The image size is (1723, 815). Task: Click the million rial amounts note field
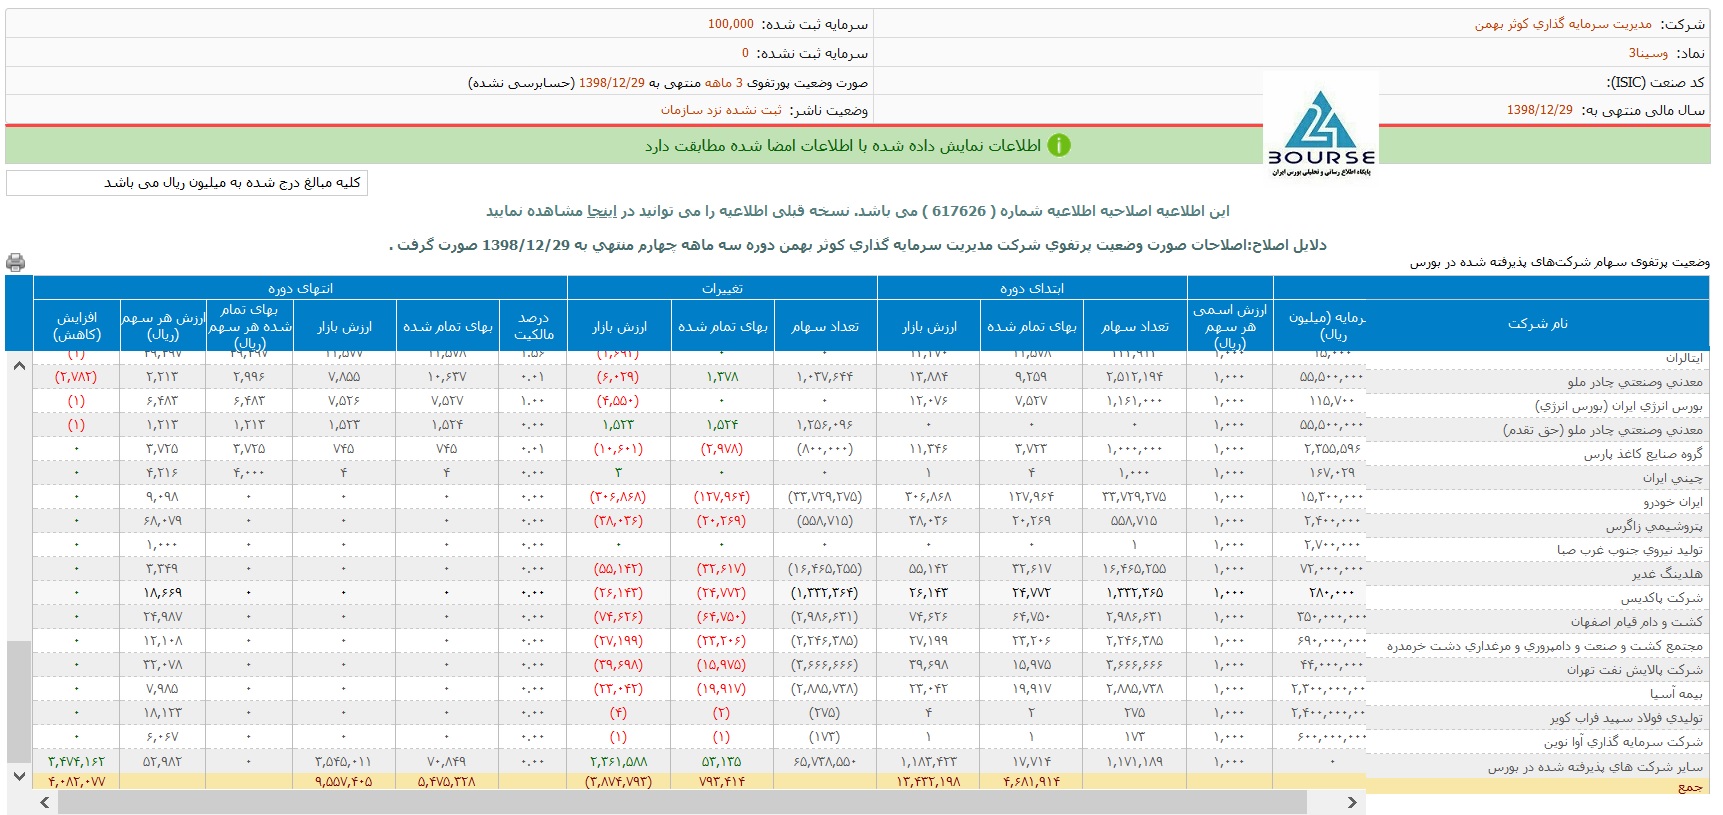[187, 183]
